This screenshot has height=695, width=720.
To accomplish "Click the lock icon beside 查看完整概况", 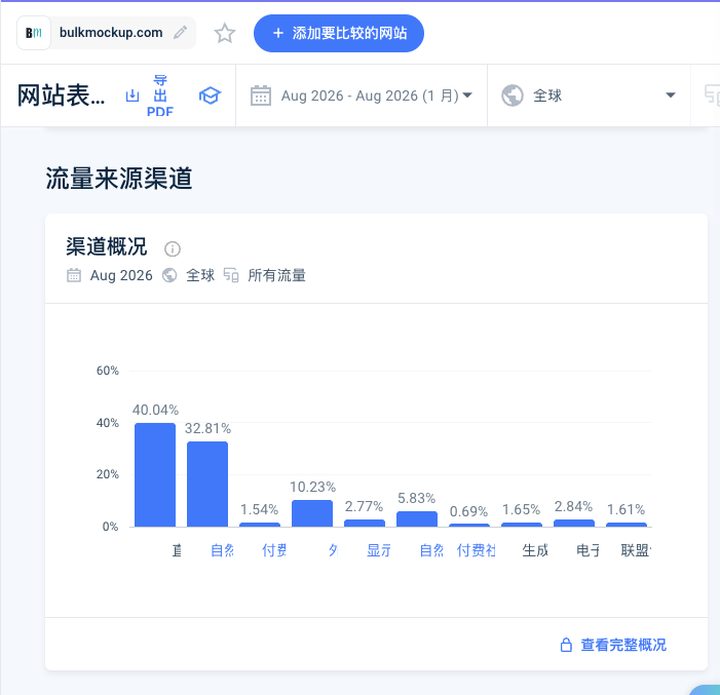I will click(566, 645).
